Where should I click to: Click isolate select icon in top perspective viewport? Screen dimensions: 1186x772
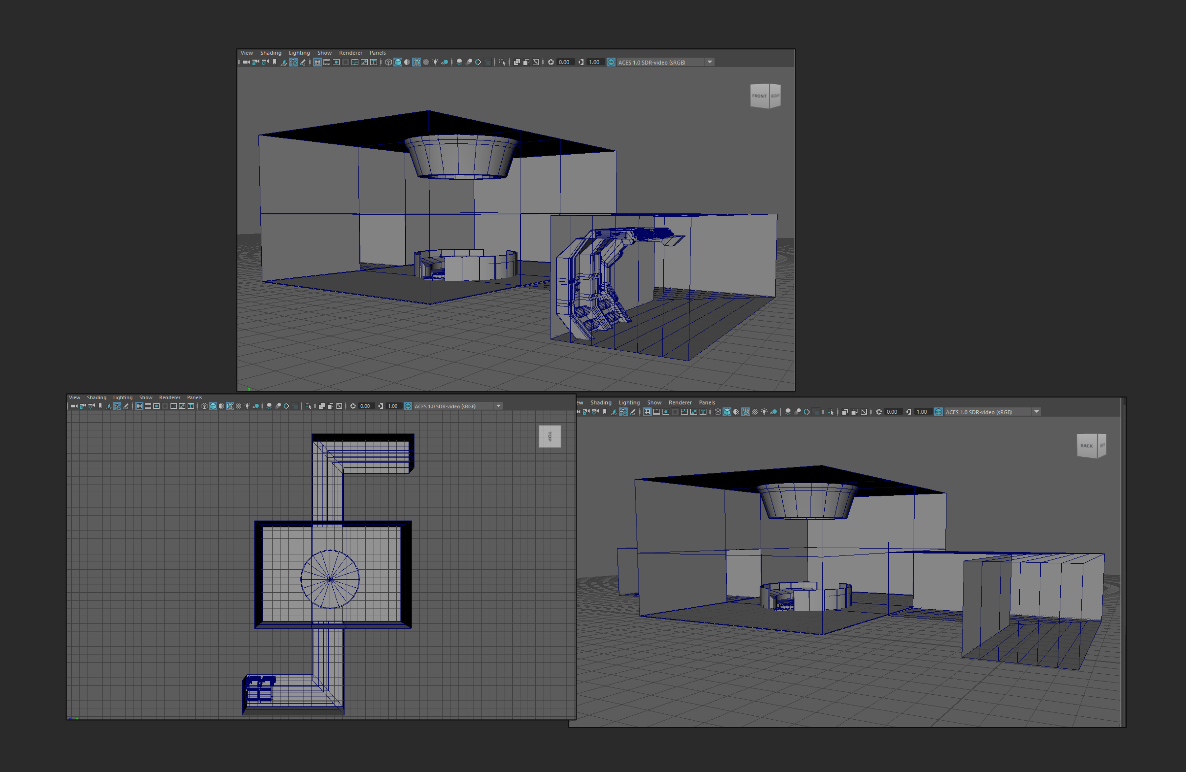pos(500,62)
